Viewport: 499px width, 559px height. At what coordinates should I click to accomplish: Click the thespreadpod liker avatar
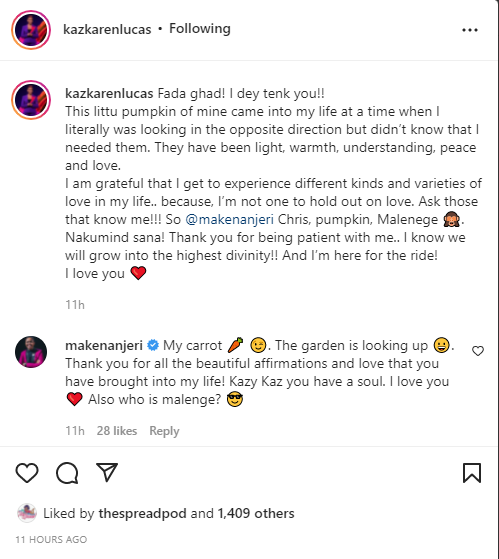[27, 513]
